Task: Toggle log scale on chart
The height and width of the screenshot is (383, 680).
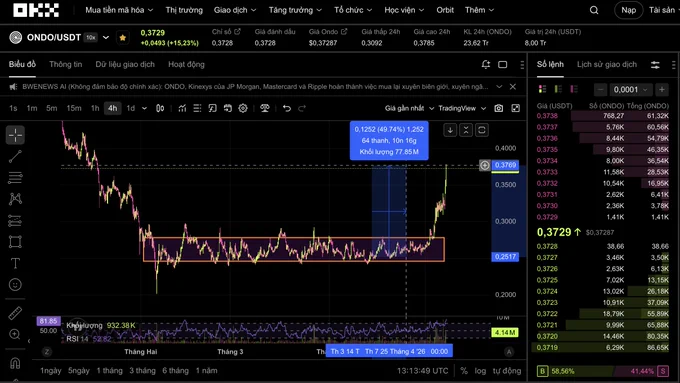Action: click(x=480, y=371)
